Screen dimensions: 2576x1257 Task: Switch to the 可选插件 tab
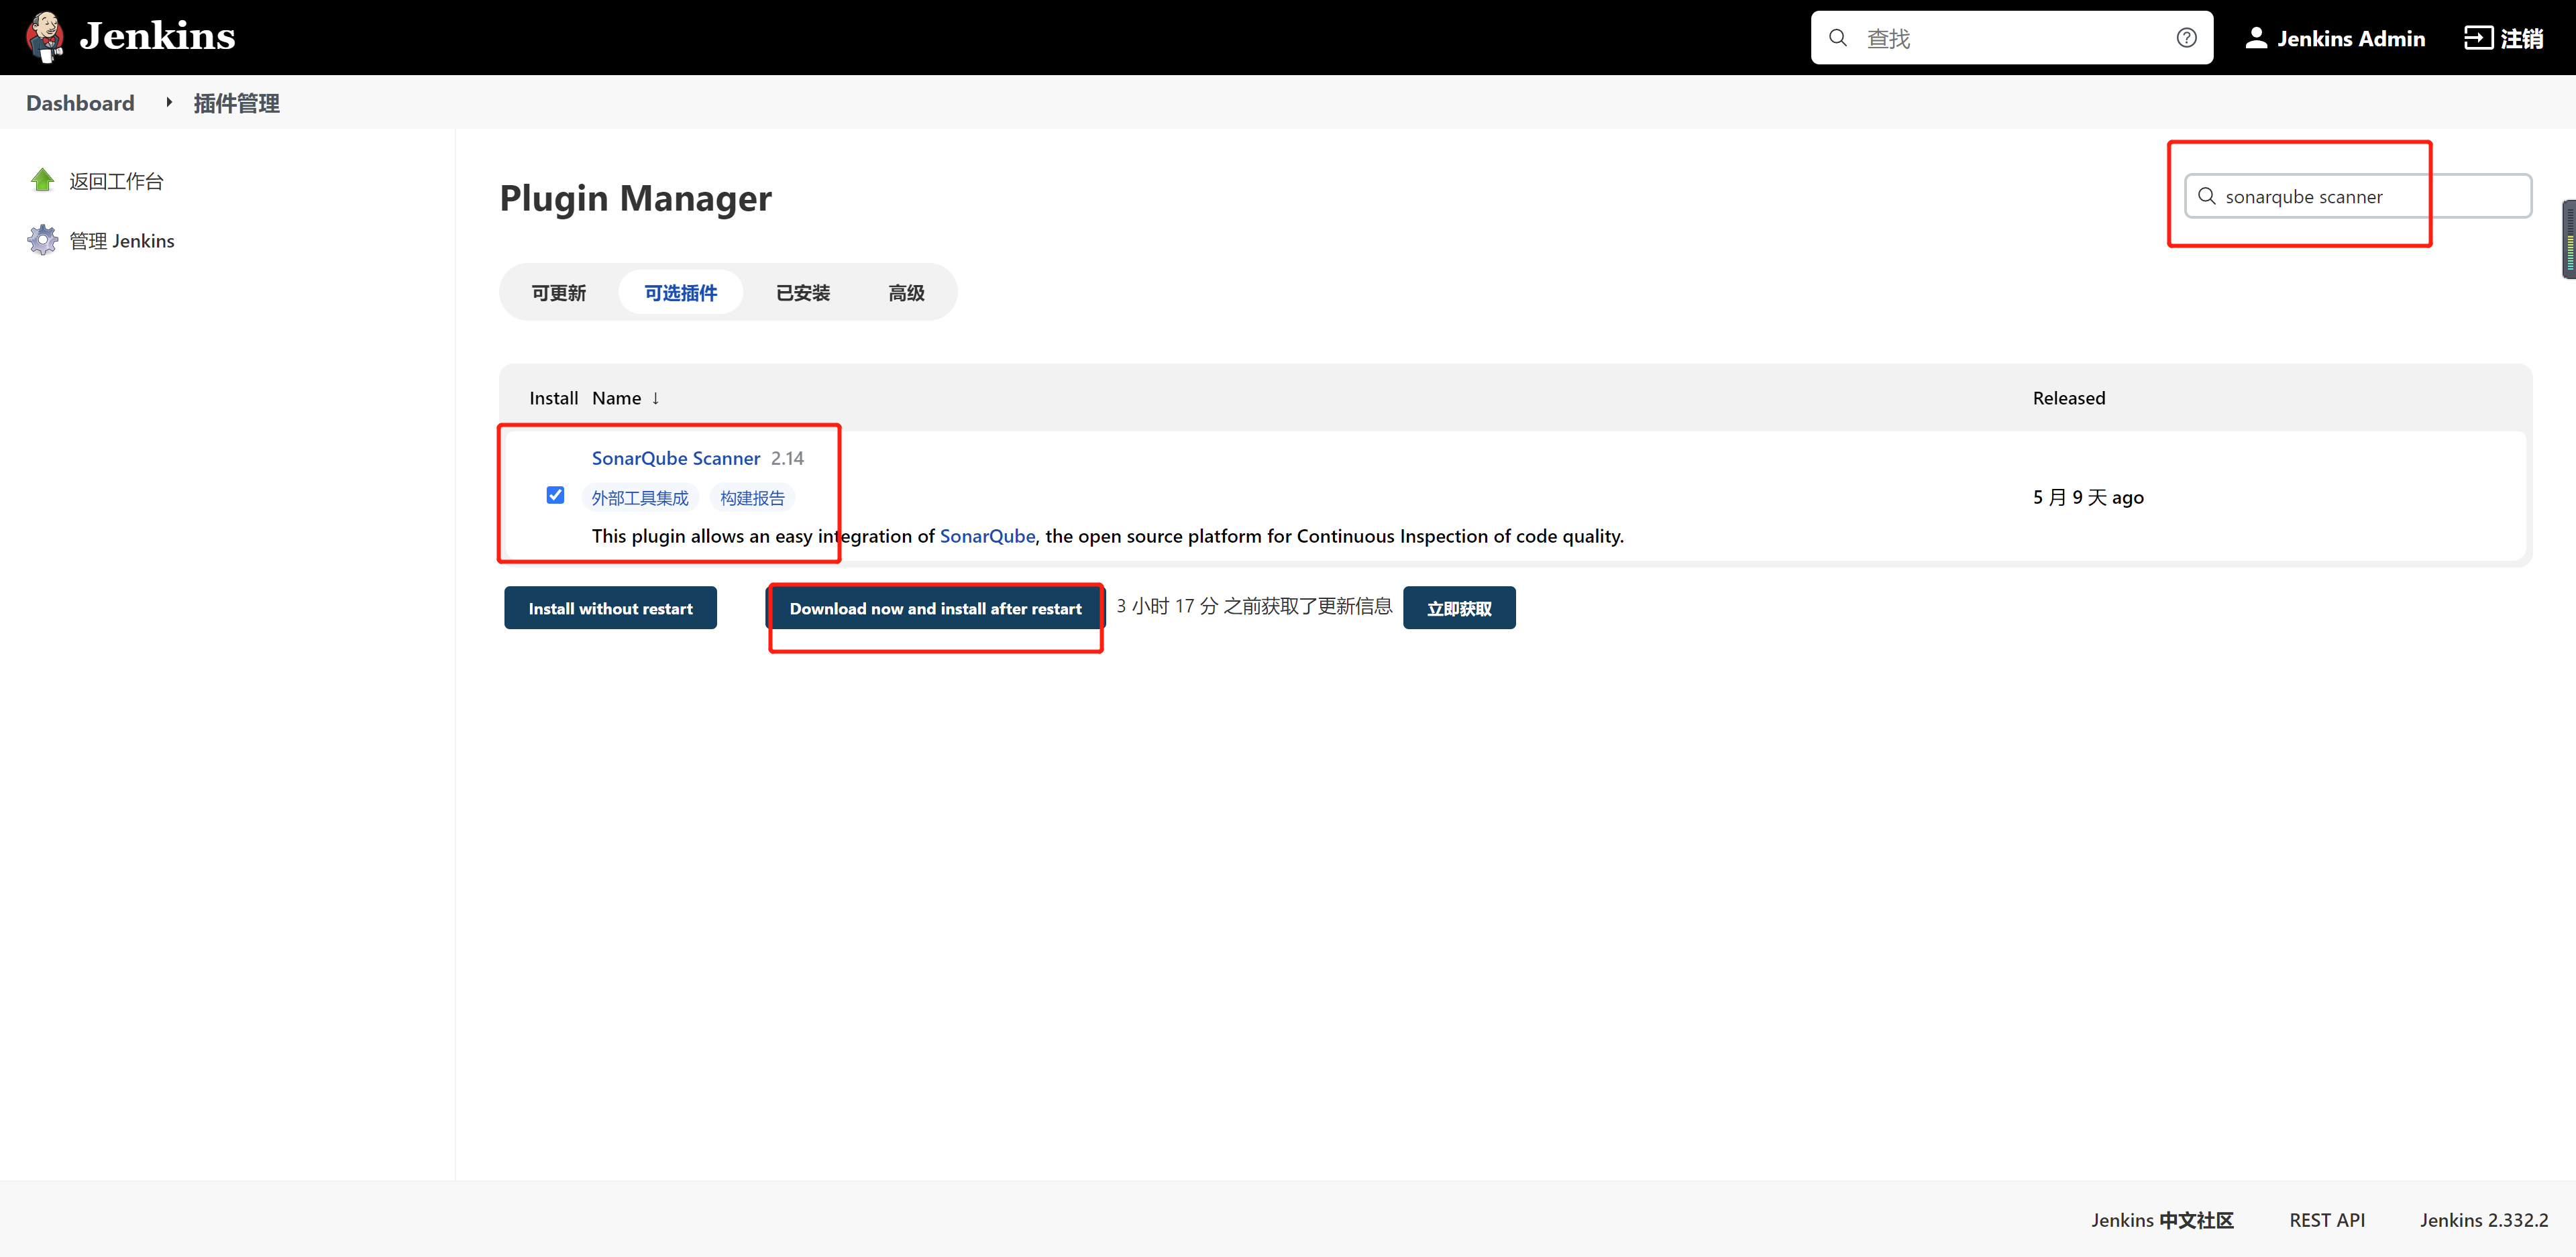tap(680, 293)
